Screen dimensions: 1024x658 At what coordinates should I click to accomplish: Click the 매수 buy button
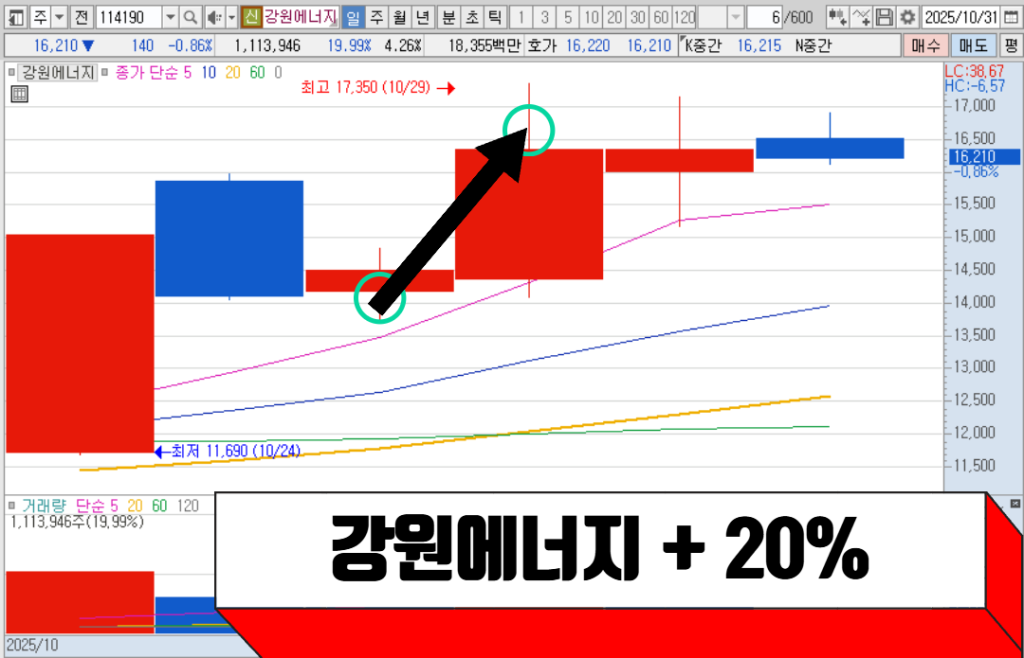pos(923,45)
